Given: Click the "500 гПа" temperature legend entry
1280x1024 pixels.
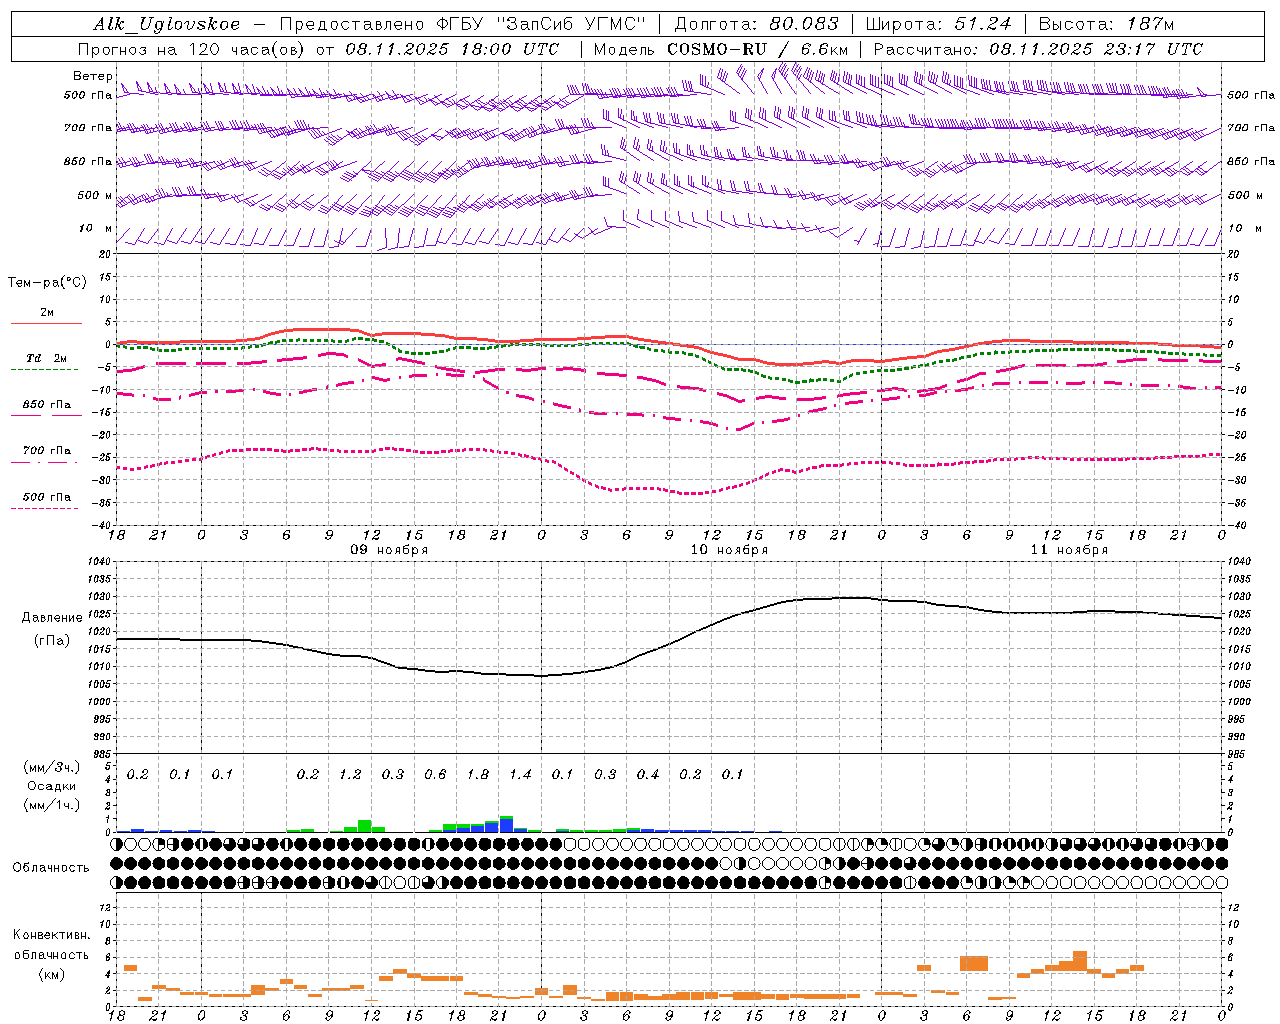Looking at the screenshot, I should 46,500.
